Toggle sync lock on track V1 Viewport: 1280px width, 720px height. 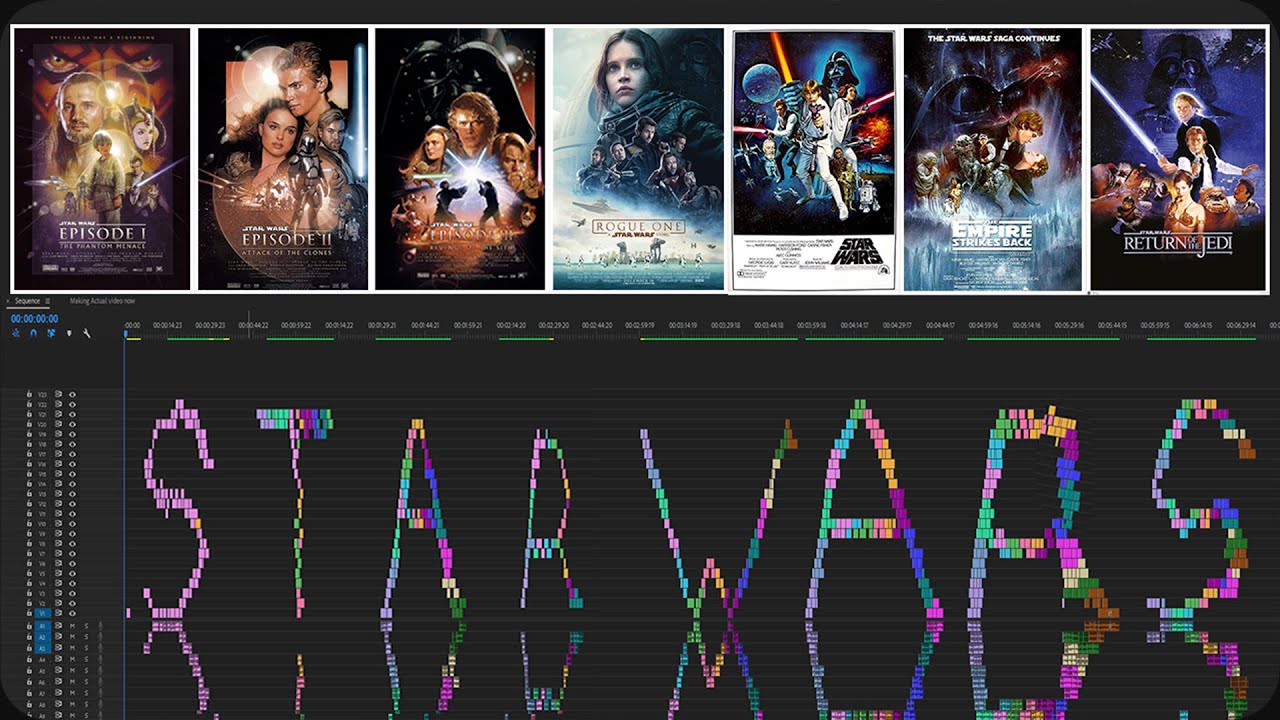(59, 613)
